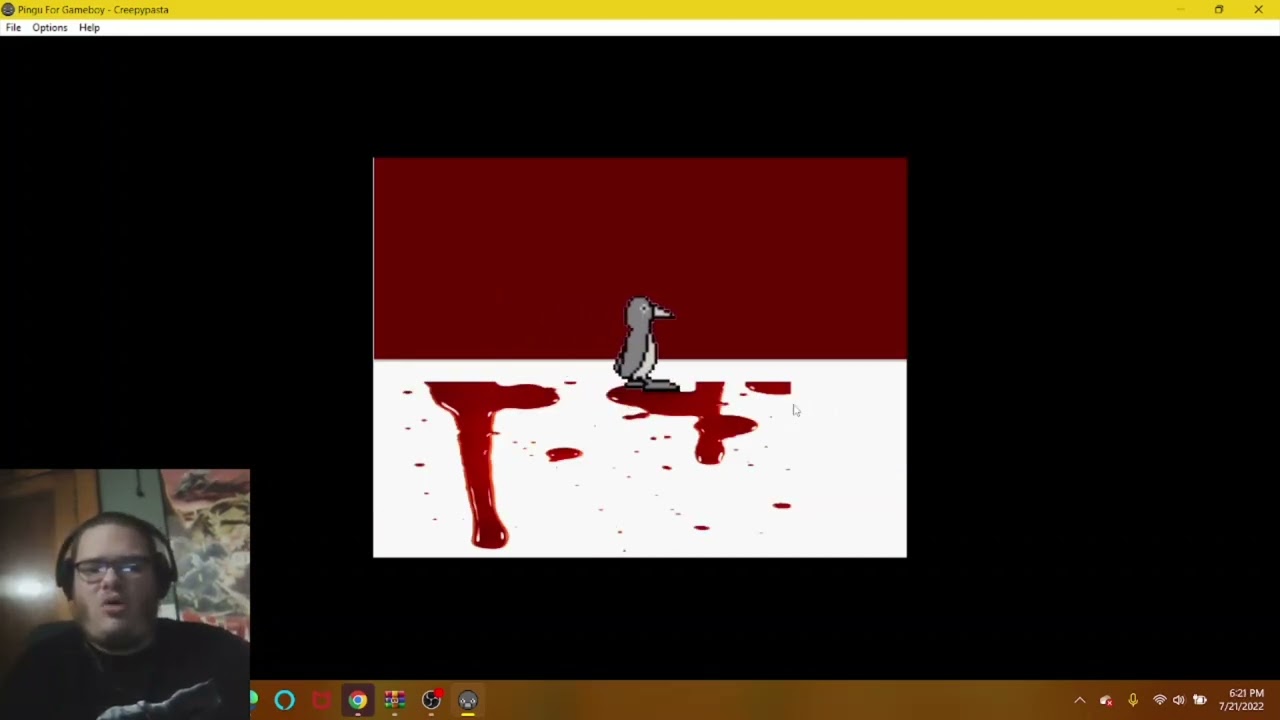The image size is (1280, 720).
Task: Switch to OBS Studio on taskbar
Action: pos(431,700)
